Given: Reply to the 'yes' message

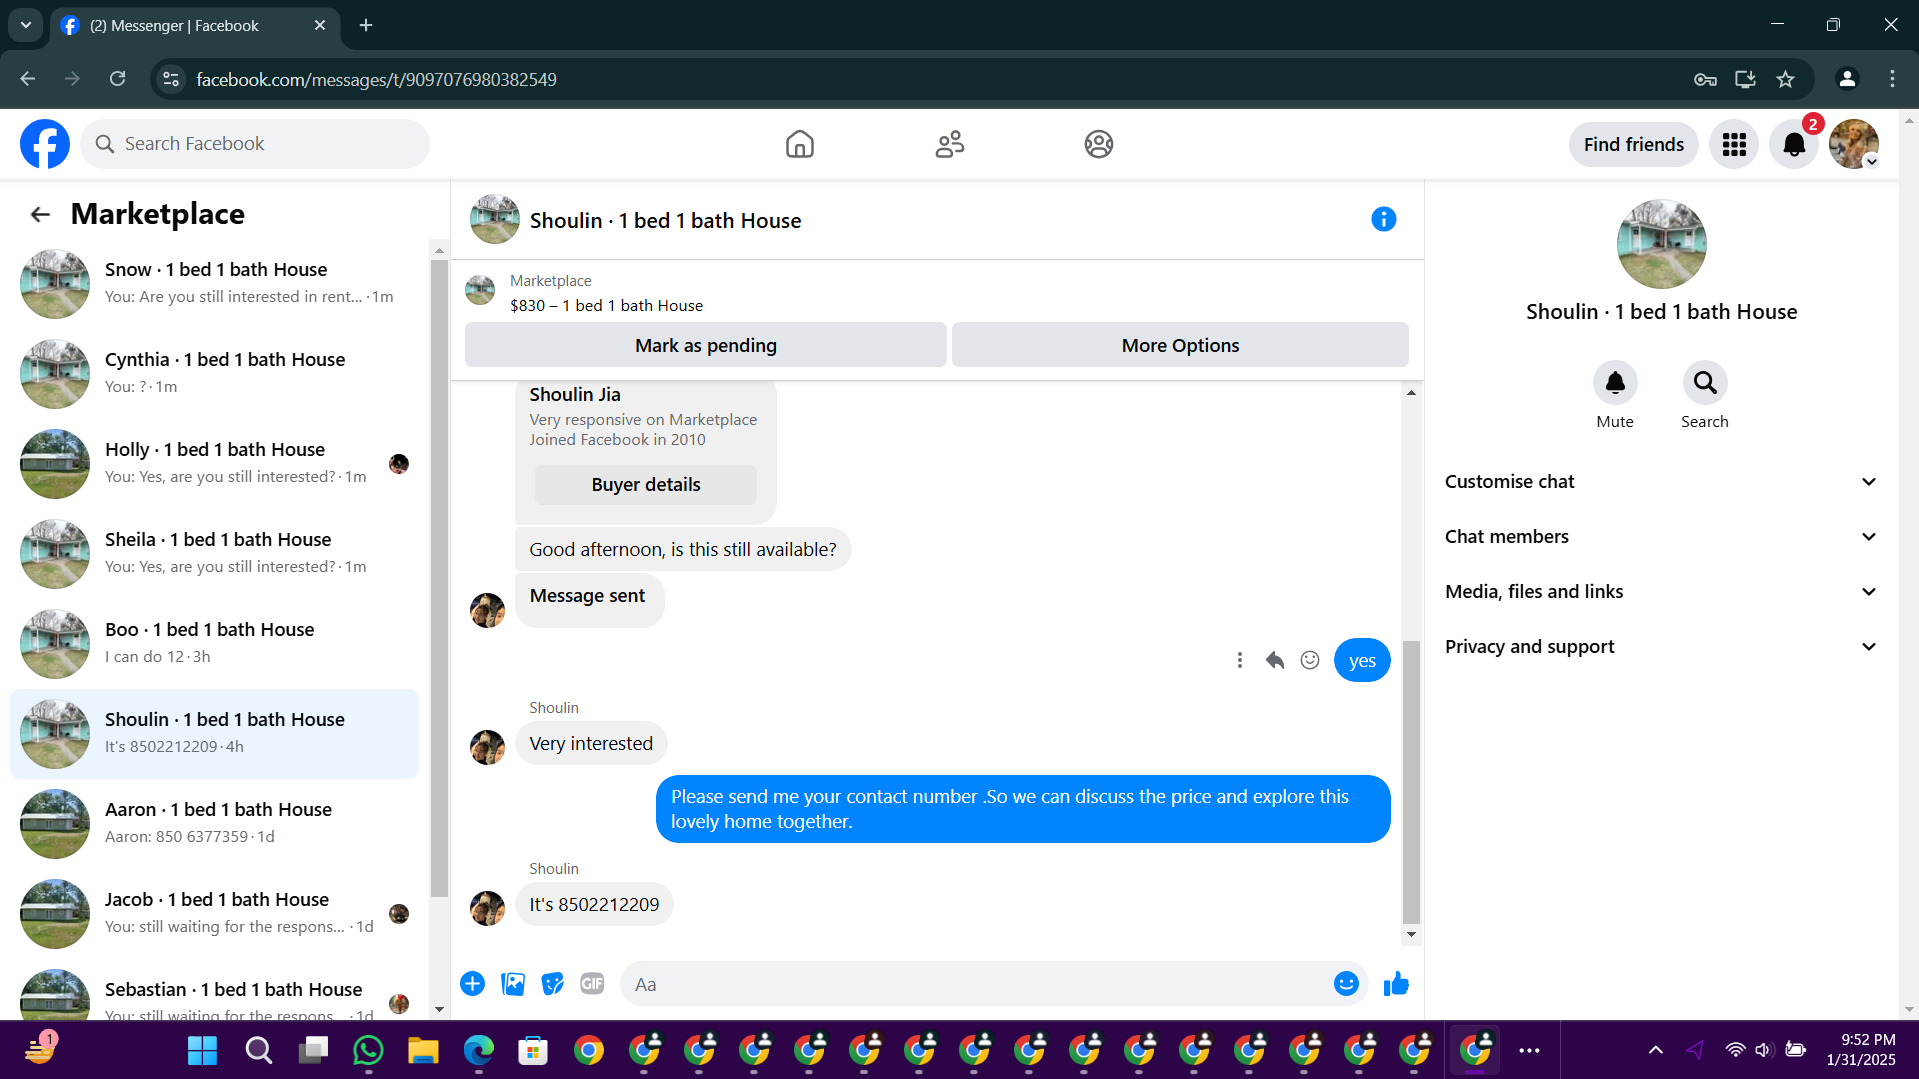Looking at the screenshot, I should pos(1275,660).
